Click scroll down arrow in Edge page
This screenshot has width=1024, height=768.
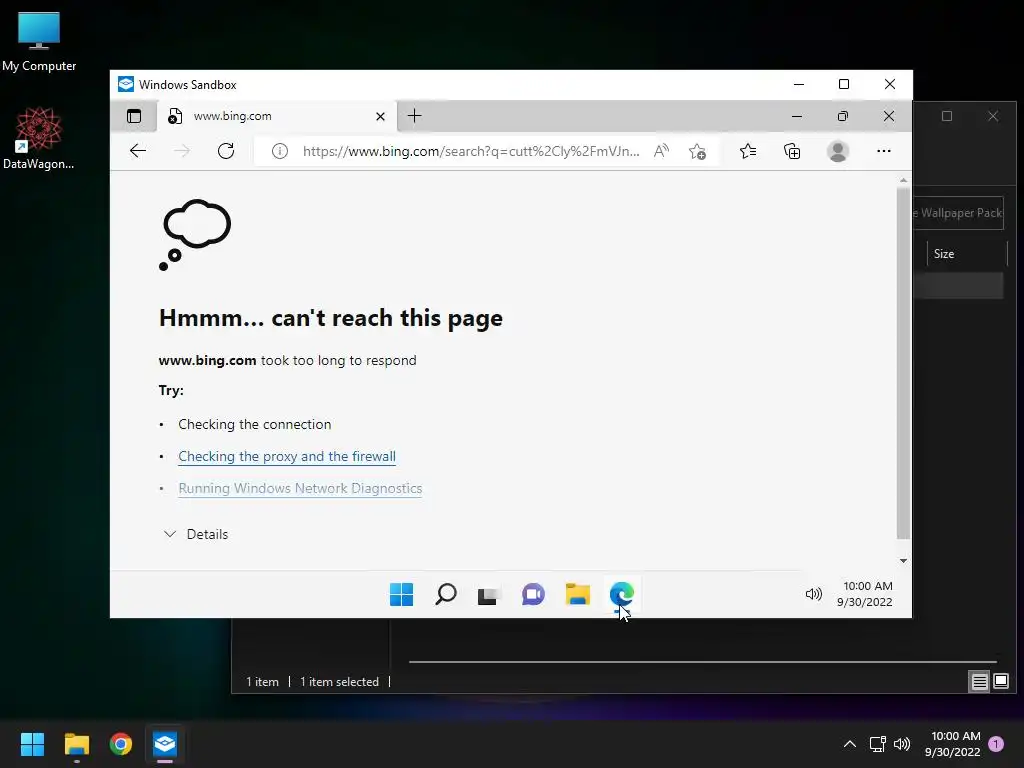coord(903,561)
